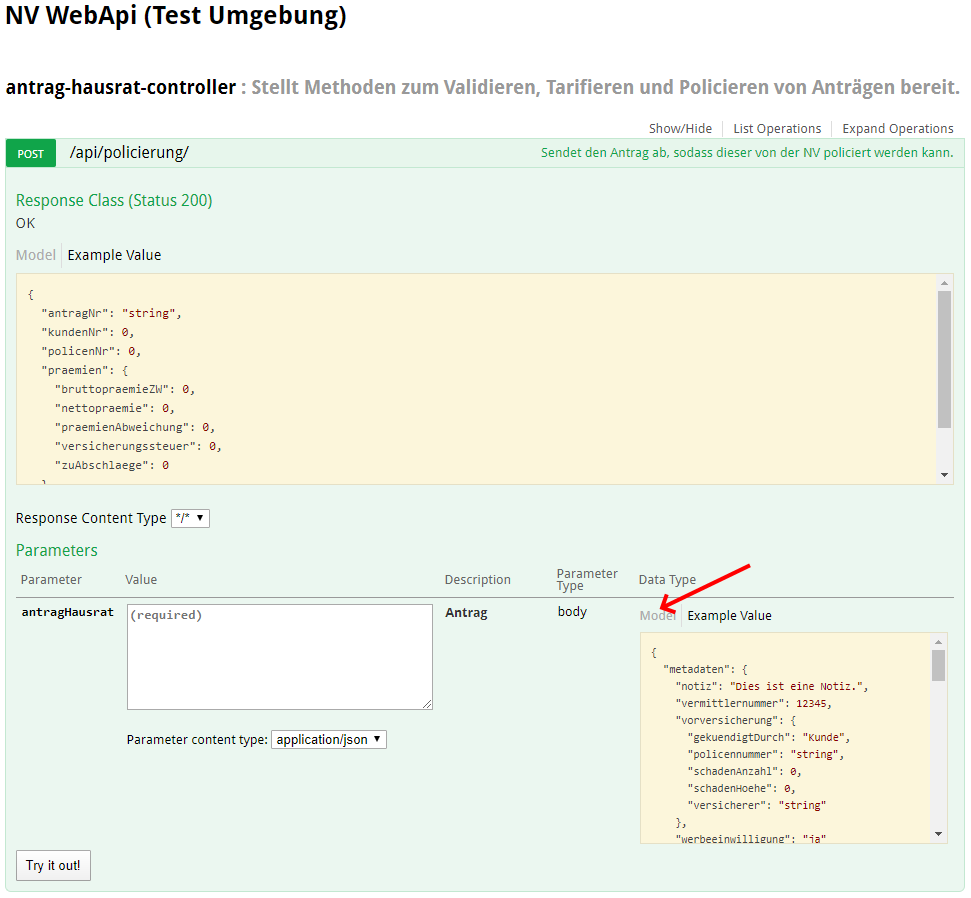
Task: Open the Parameter content type dropdown
Action: click(329, 740)
